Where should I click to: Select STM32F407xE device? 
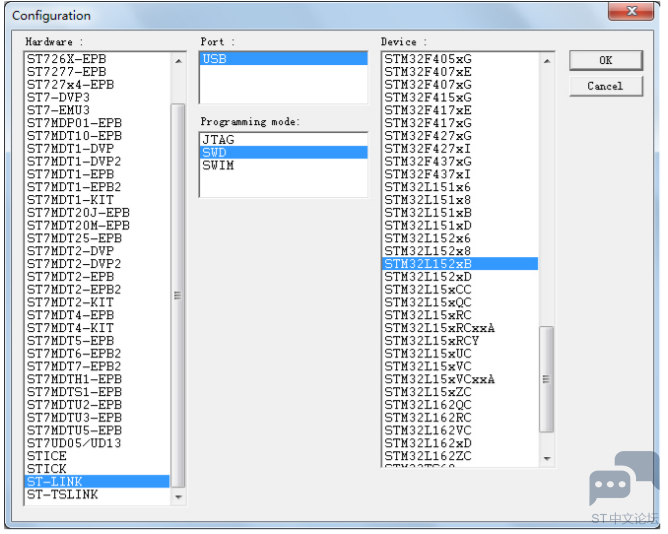[x=460, y=72]
